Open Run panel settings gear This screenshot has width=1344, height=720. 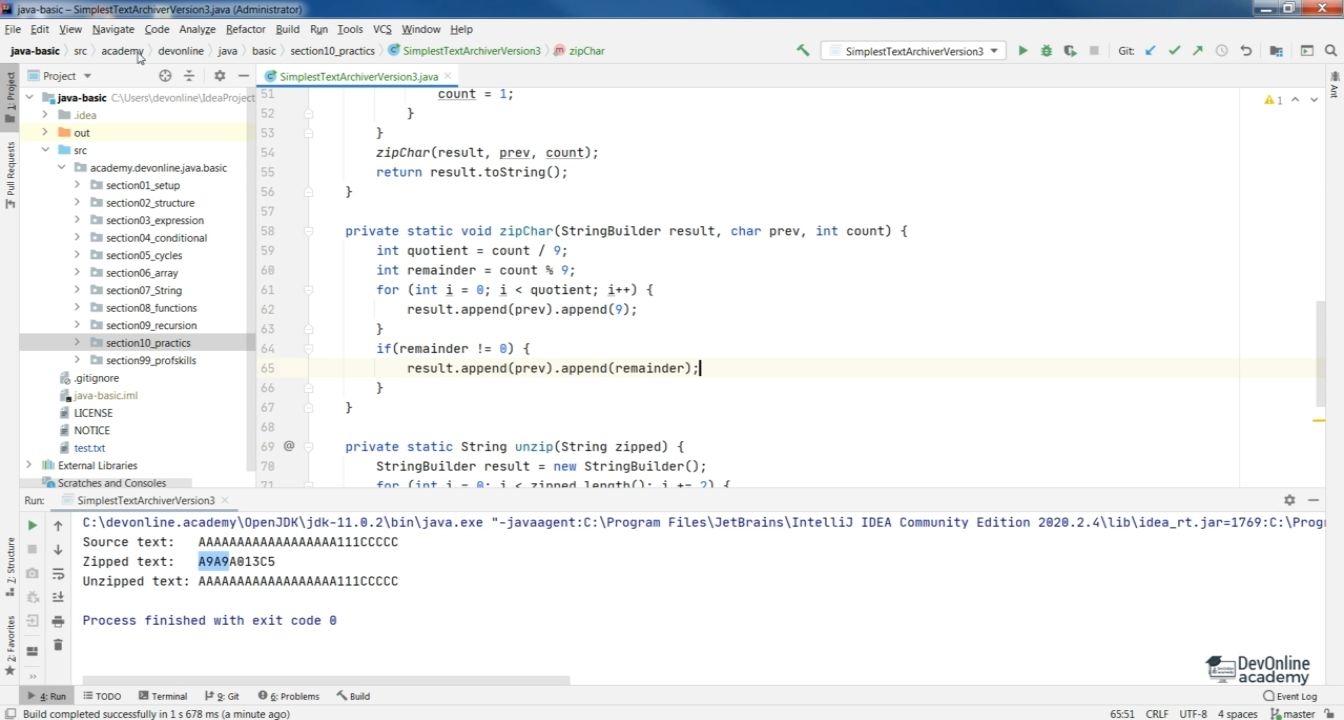pos(1289,500)
